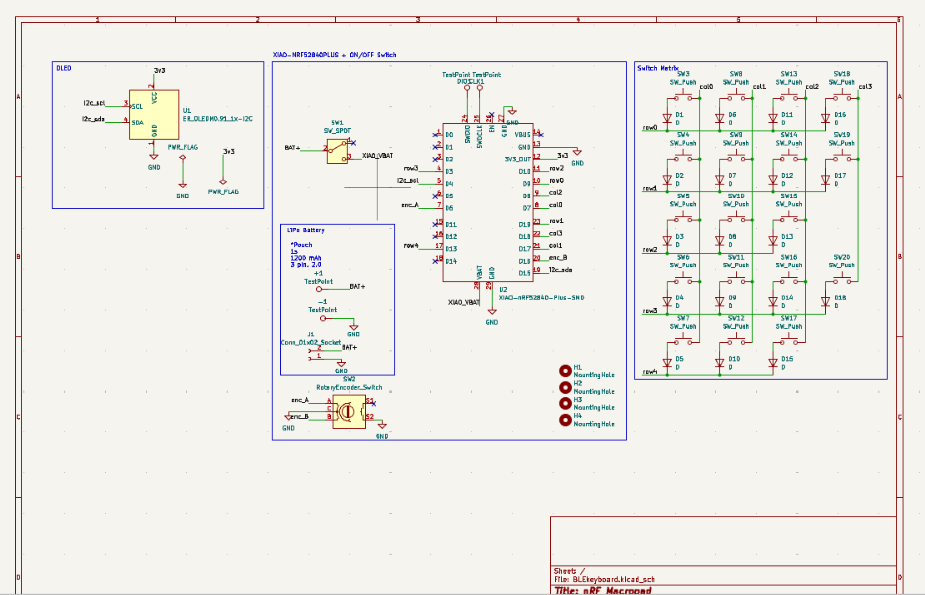Image resolution: width=925 pixels, height=595 pixels.
Task: Click the SWDCLK test point circle above U2
Action: click(480, 88)
